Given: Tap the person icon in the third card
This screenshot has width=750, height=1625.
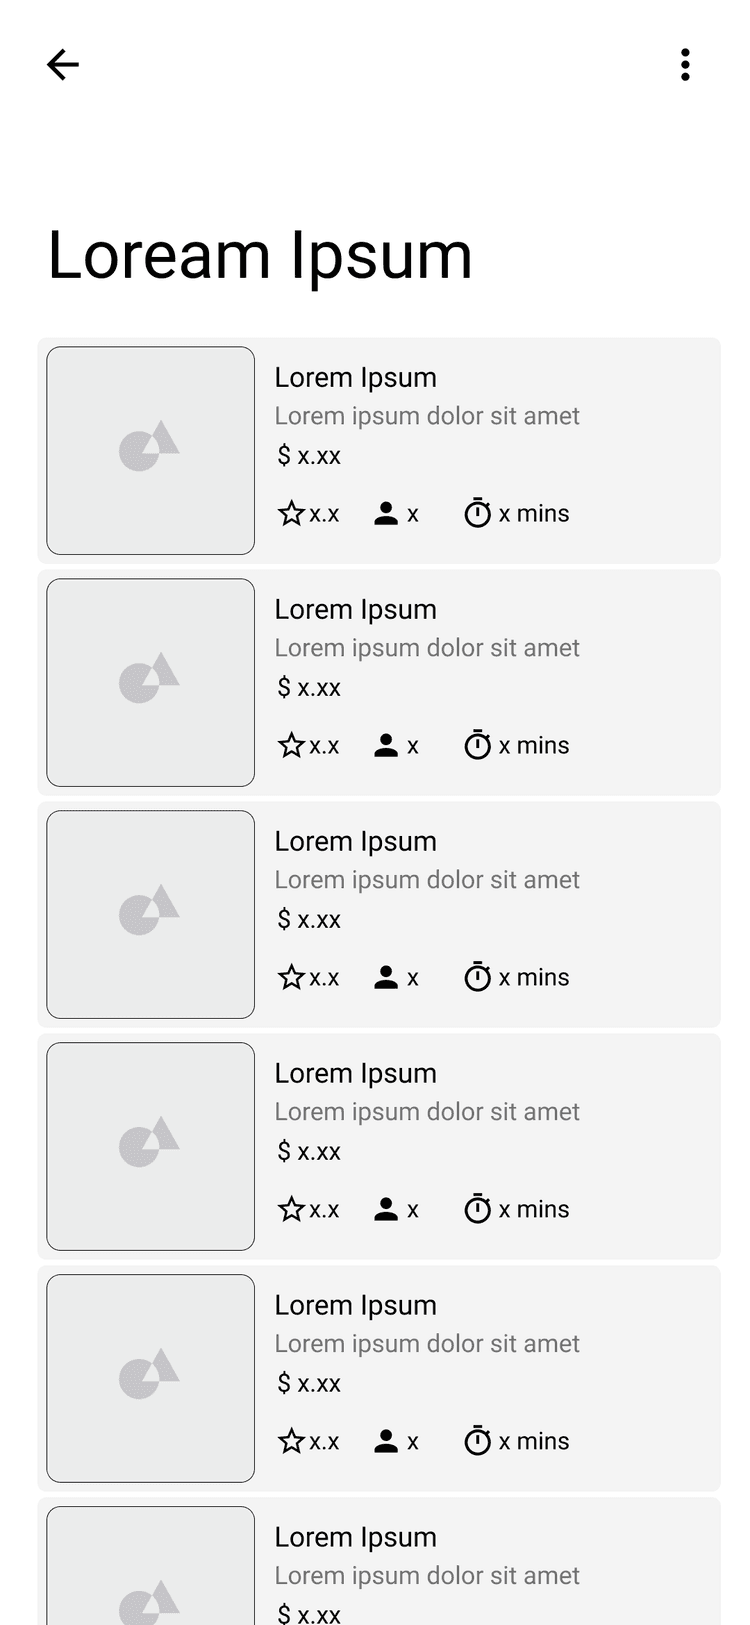Looking at the screenshot, I should coord(386,978).
